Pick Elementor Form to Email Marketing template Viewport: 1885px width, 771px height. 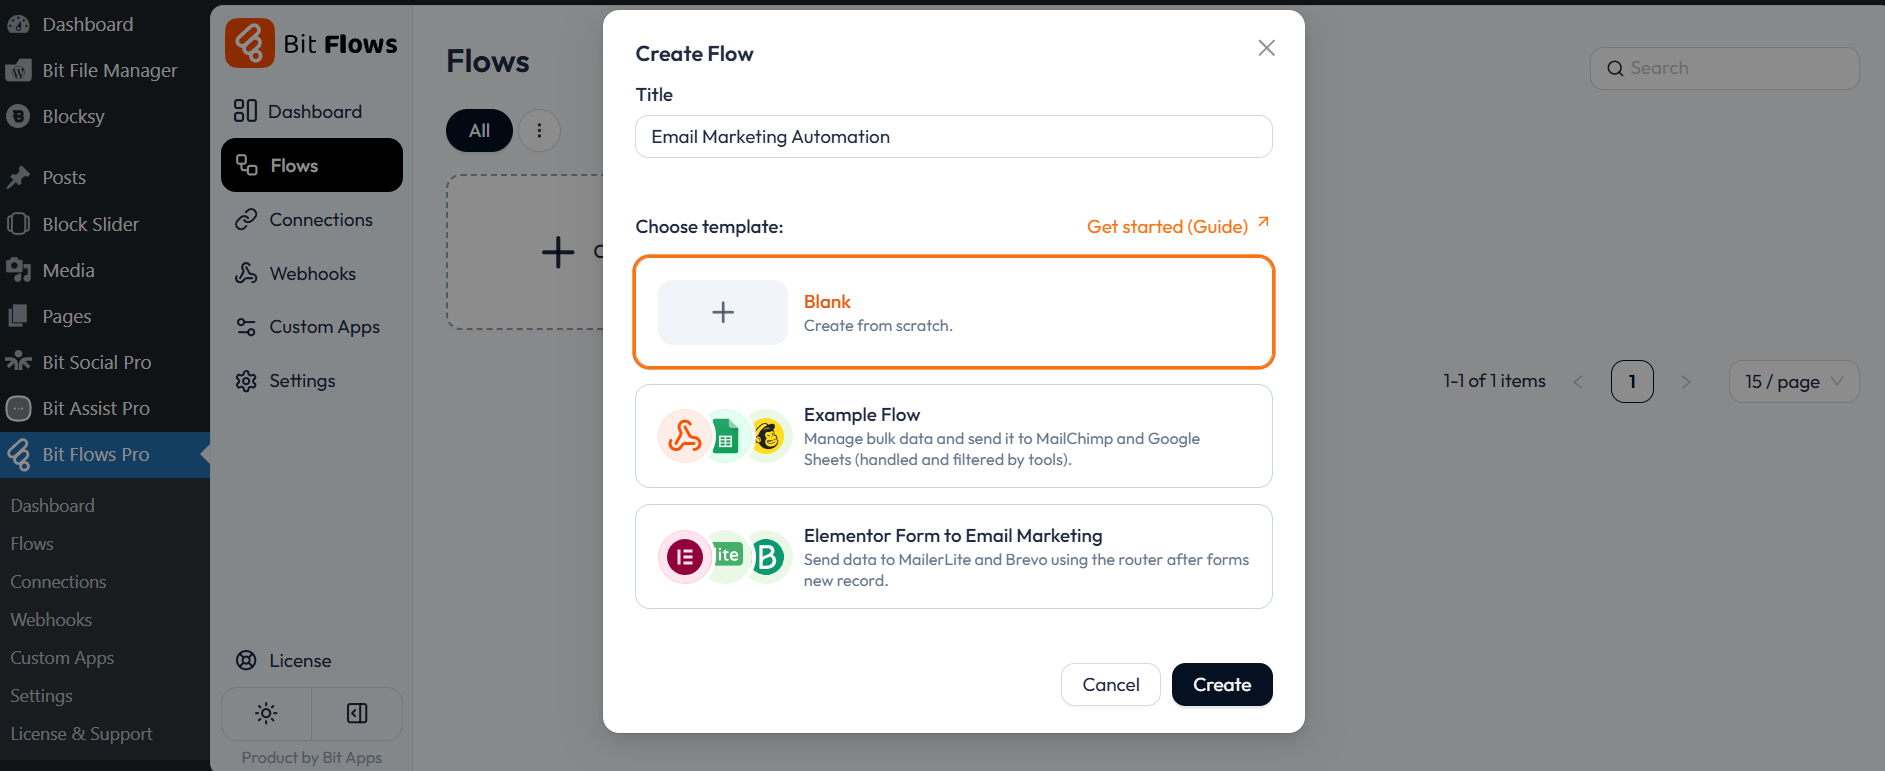(953, 556)
